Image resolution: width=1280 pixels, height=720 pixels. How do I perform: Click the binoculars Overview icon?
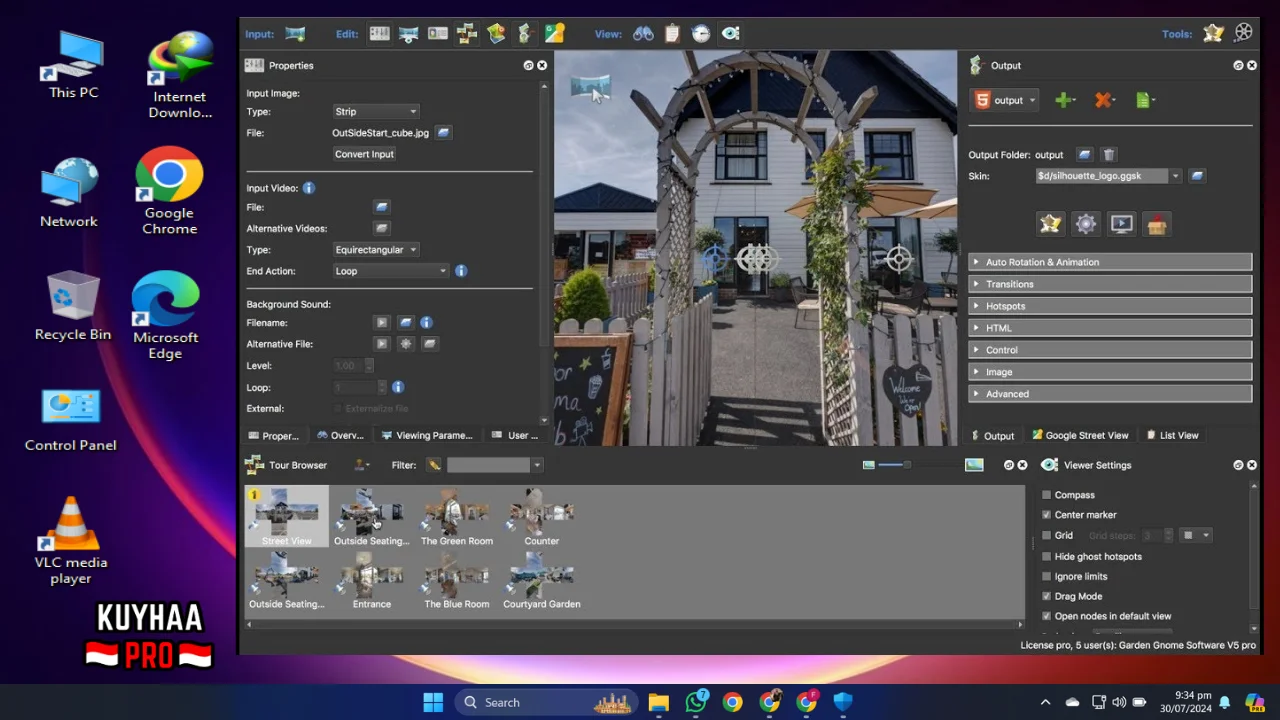pos(643,34)
